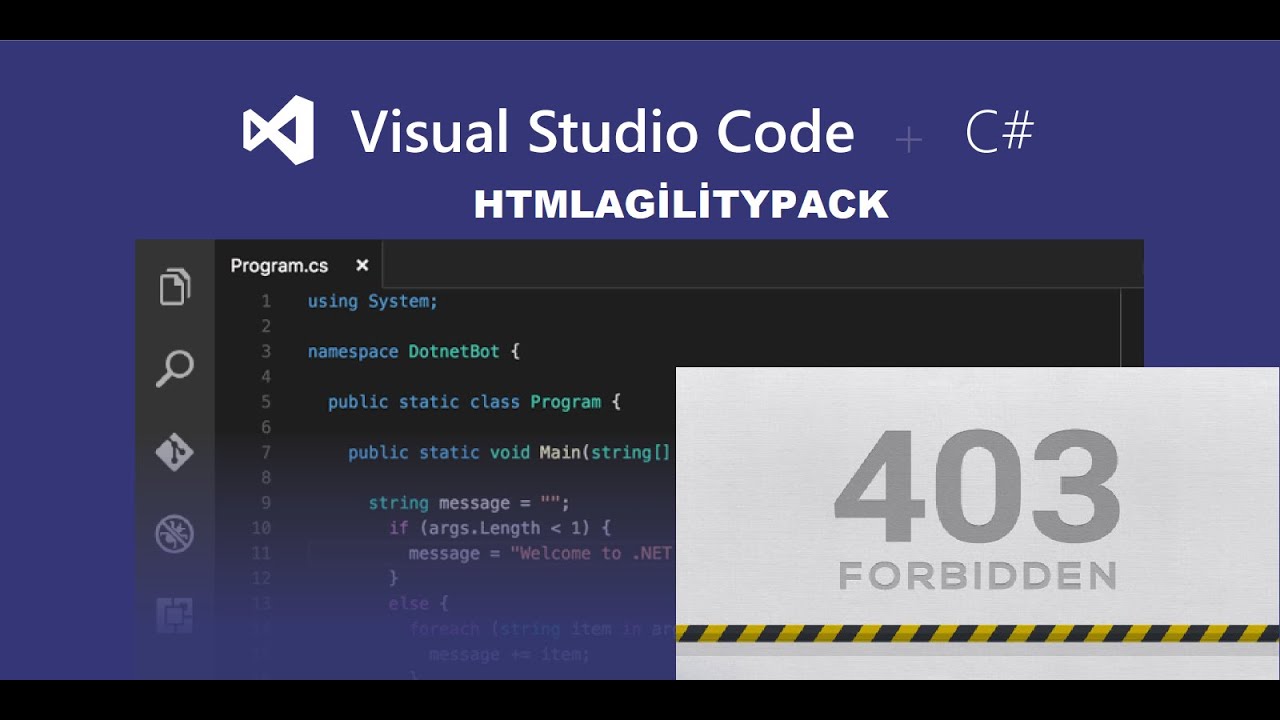Click the Visual Studio Code logo
The width and height of the screenshot is (1280, 720).
(278, 130)
